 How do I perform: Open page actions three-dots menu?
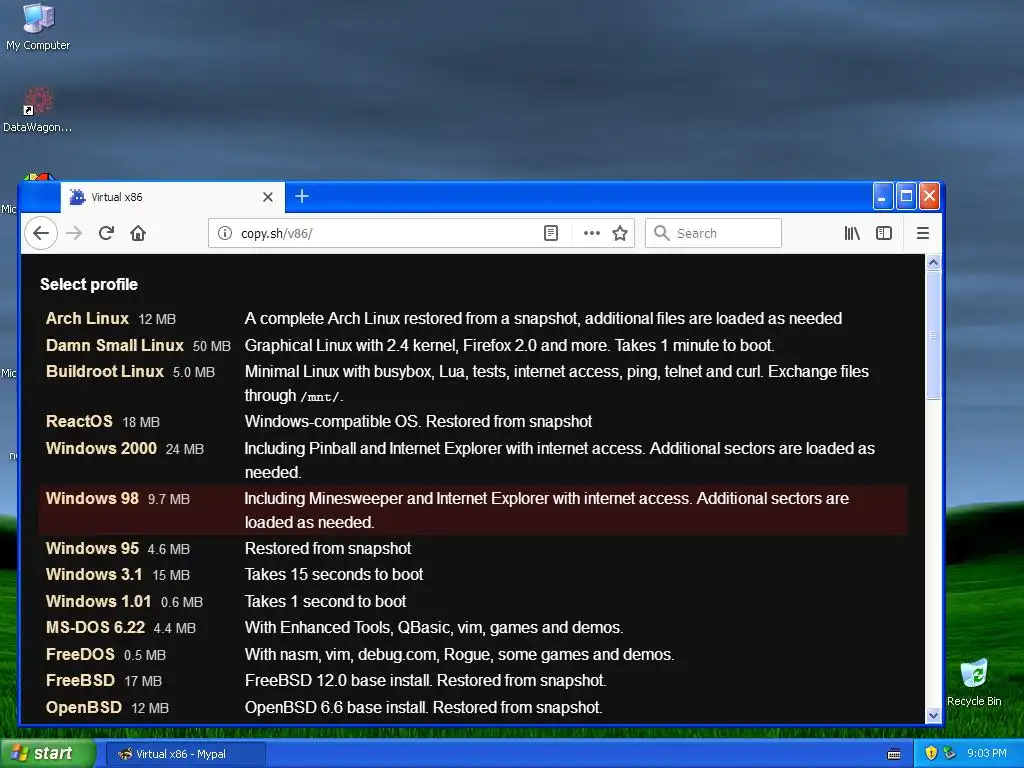592,233
